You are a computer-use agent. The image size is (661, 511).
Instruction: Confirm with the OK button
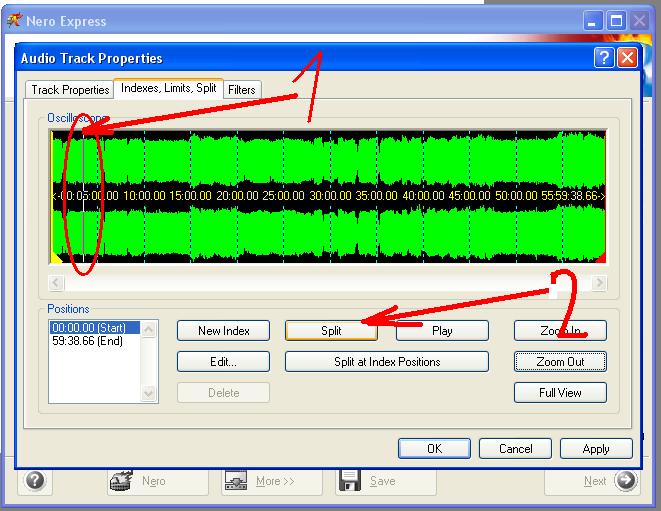click(434, 449)
